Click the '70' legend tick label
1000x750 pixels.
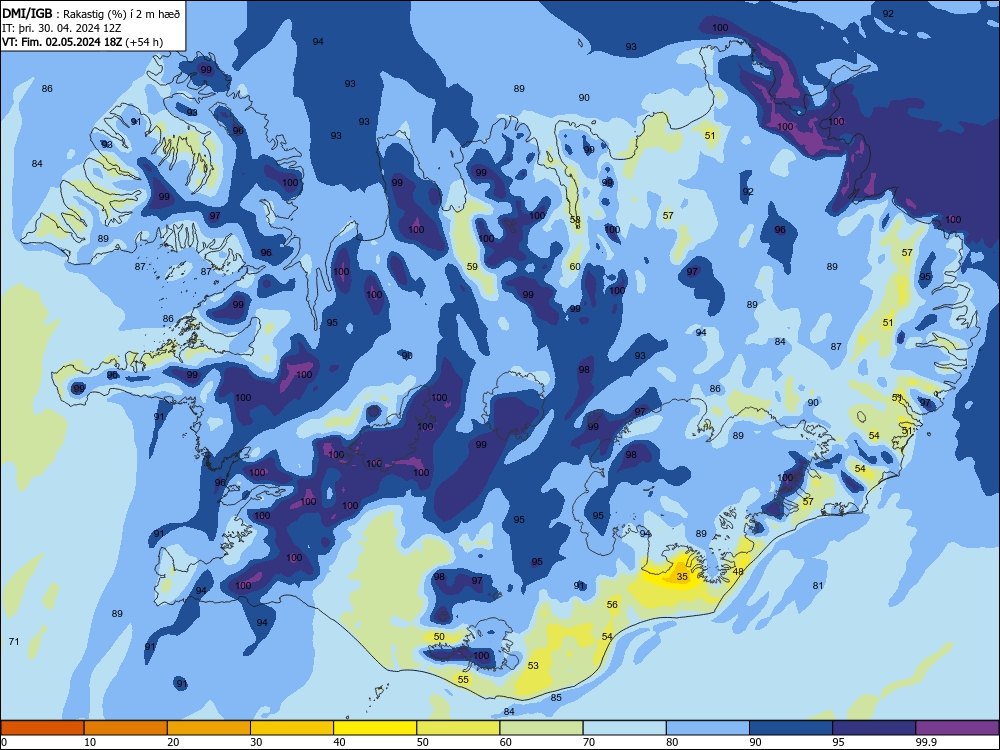pos(589,742)
